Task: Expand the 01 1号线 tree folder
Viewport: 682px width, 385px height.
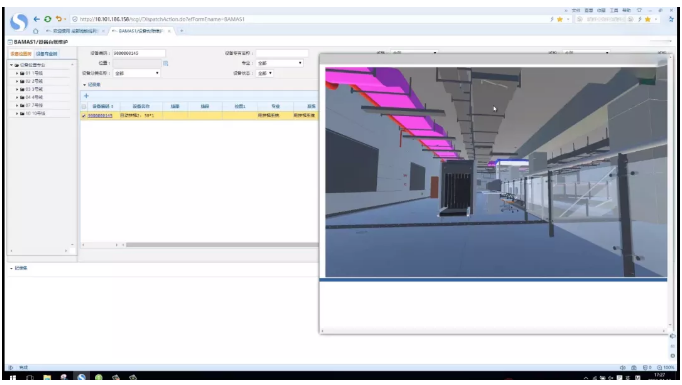Action: click(17, 73)
